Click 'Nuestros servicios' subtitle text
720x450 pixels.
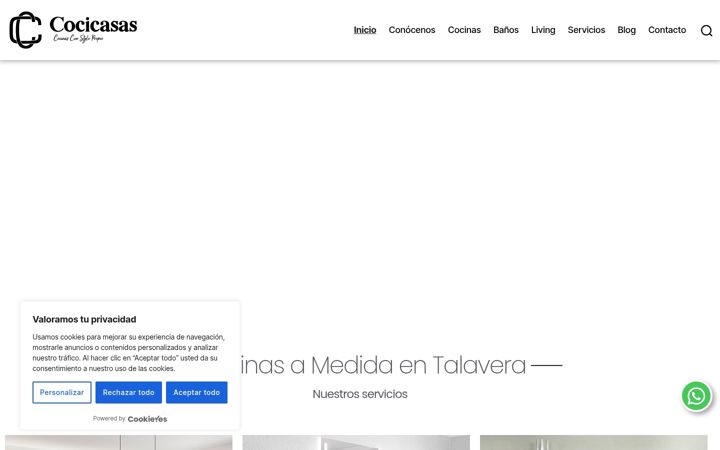[360, 394]
